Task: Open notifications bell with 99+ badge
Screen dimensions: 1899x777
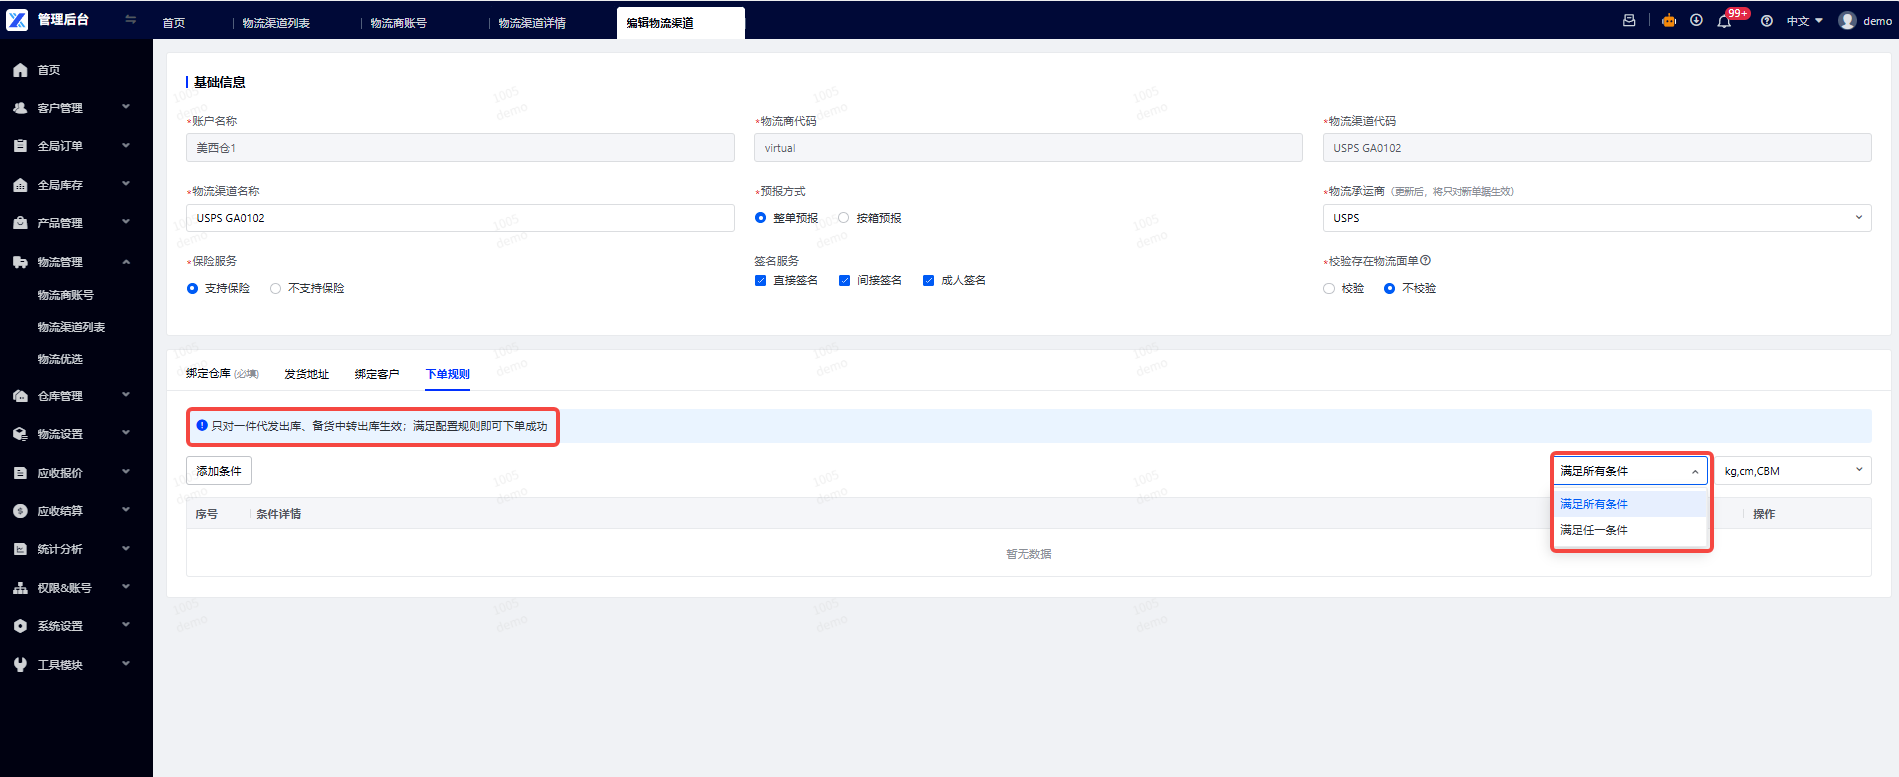Action: pyautogui.click(x=1724, y=21)
